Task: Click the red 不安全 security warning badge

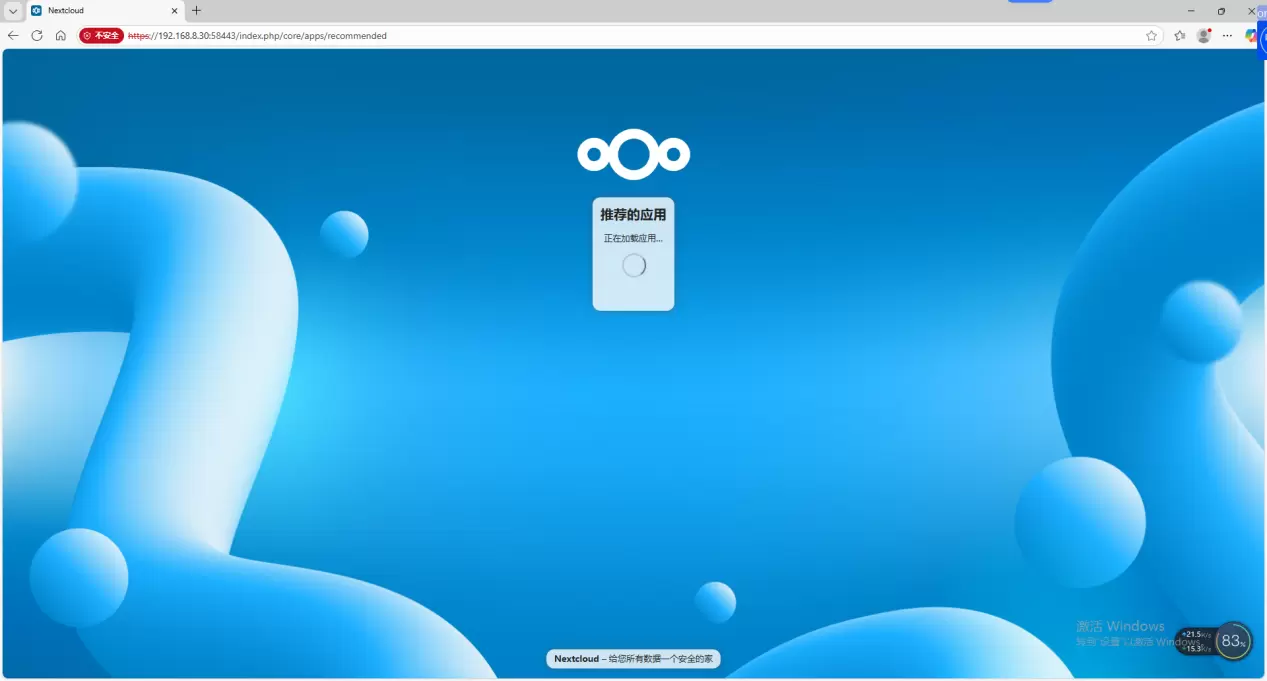Action: pos(101,35)
